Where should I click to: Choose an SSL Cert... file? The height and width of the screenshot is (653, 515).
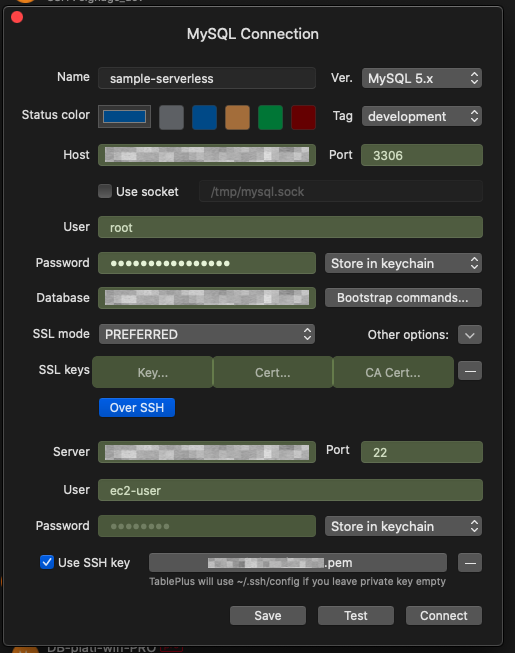tap(273, 372)
